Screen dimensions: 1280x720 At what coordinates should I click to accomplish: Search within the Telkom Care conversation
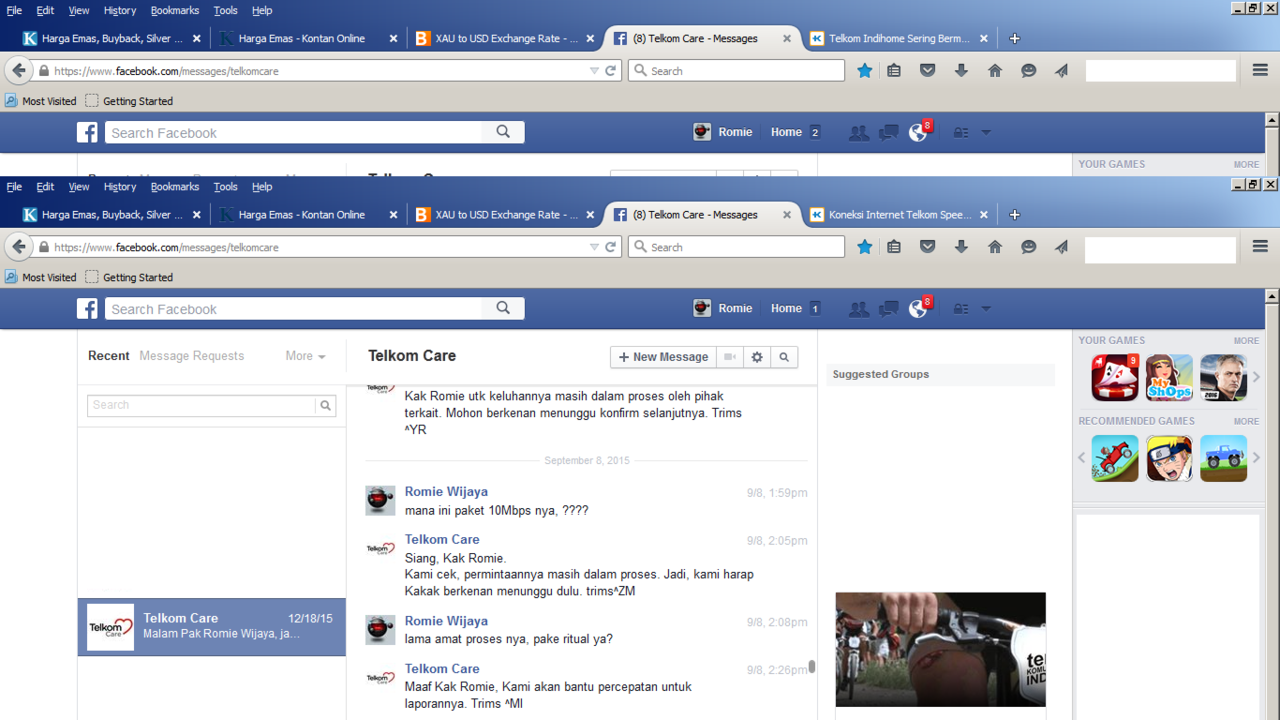[x=784, y=357]
